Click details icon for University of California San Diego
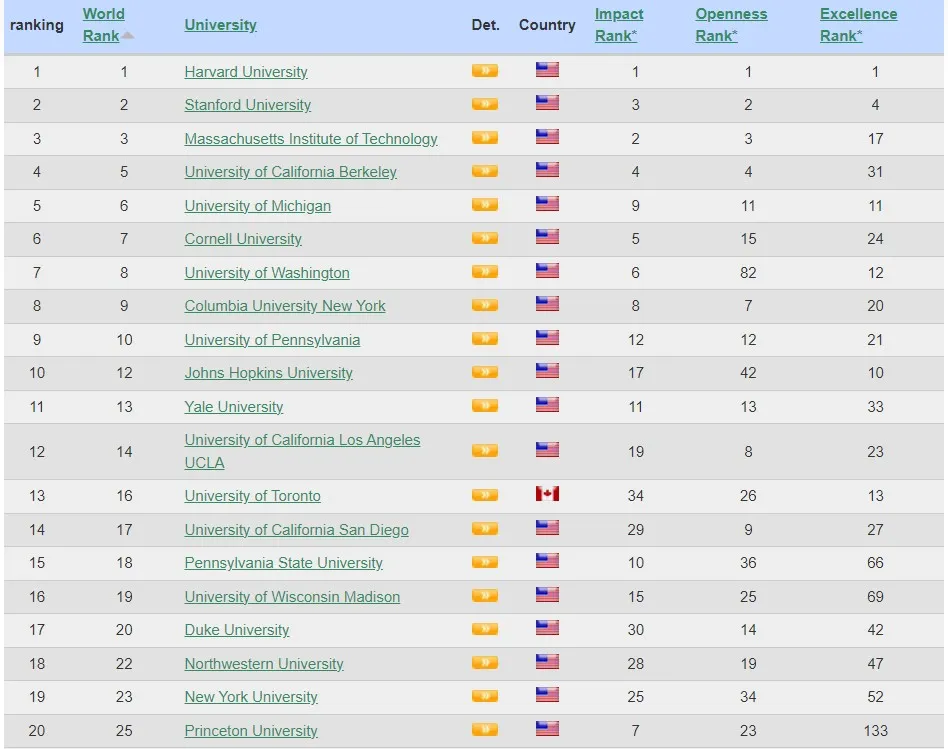Image resolution: width=948 pixels, height=749 pixels. point(485,529)
